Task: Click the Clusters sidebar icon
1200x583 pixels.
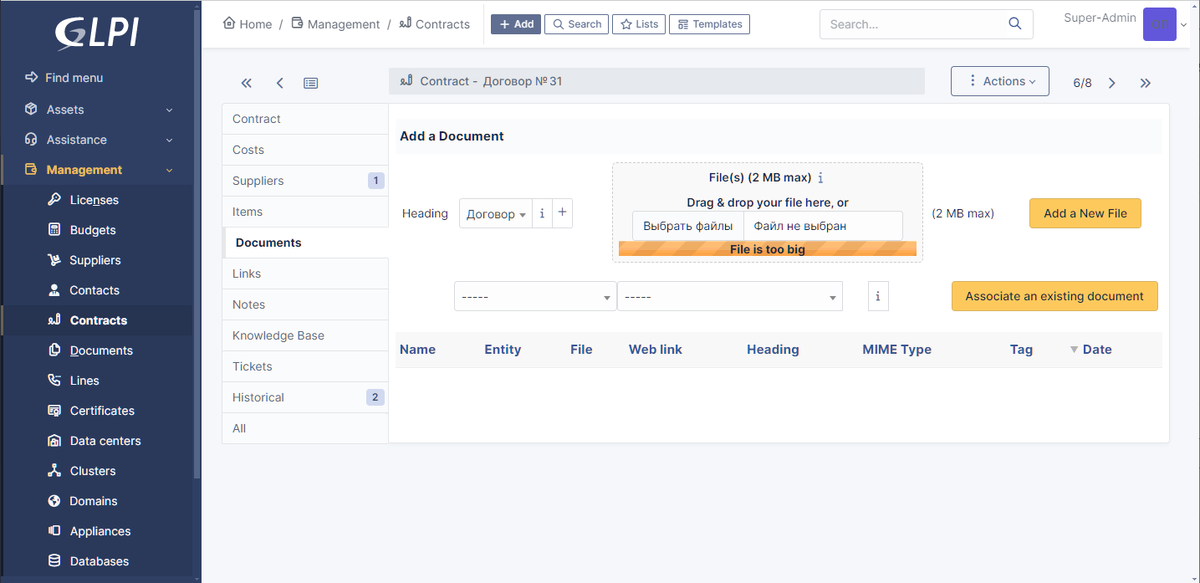Action: click(x=54, y=470)
